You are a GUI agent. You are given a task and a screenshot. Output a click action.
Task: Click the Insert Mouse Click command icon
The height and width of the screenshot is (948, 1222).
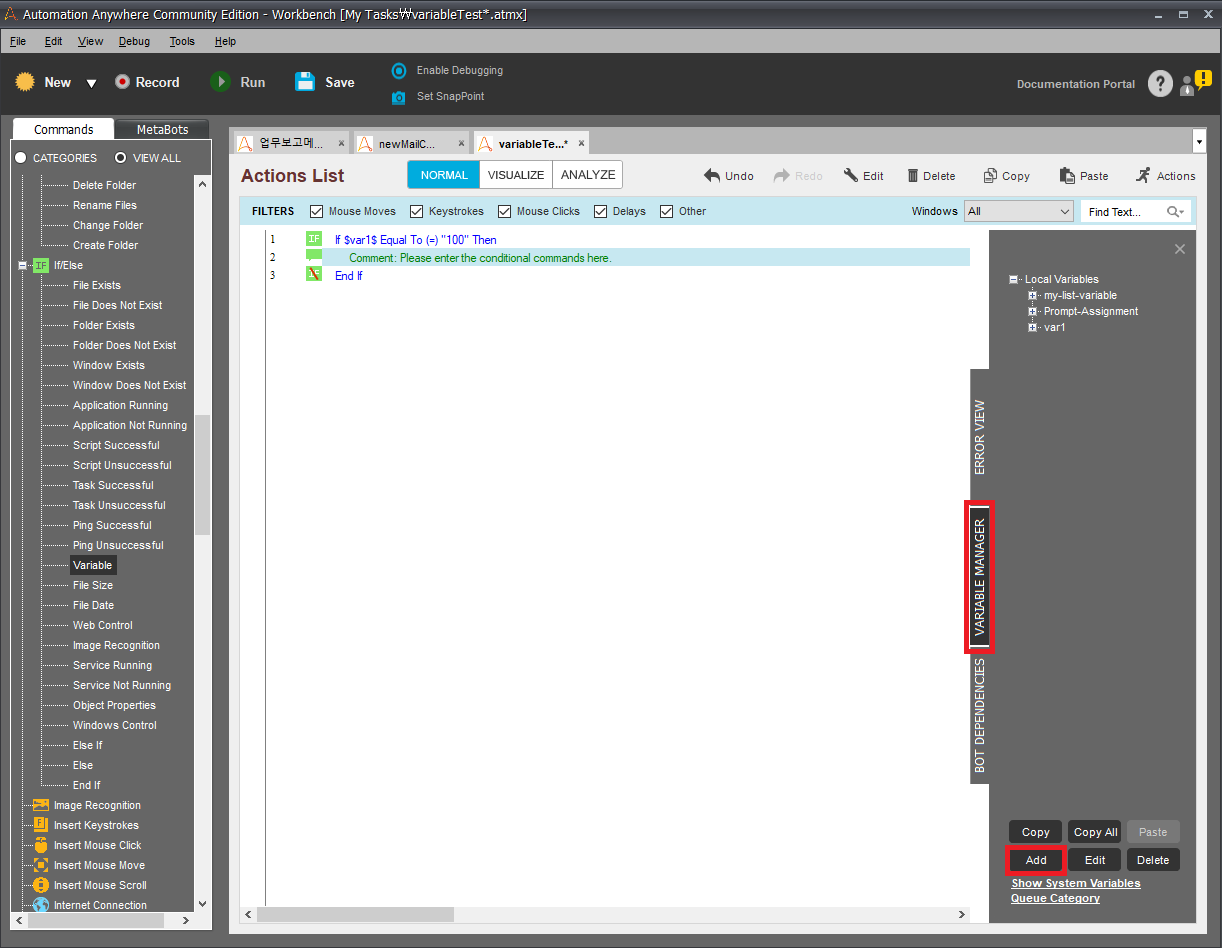point(41,845)
